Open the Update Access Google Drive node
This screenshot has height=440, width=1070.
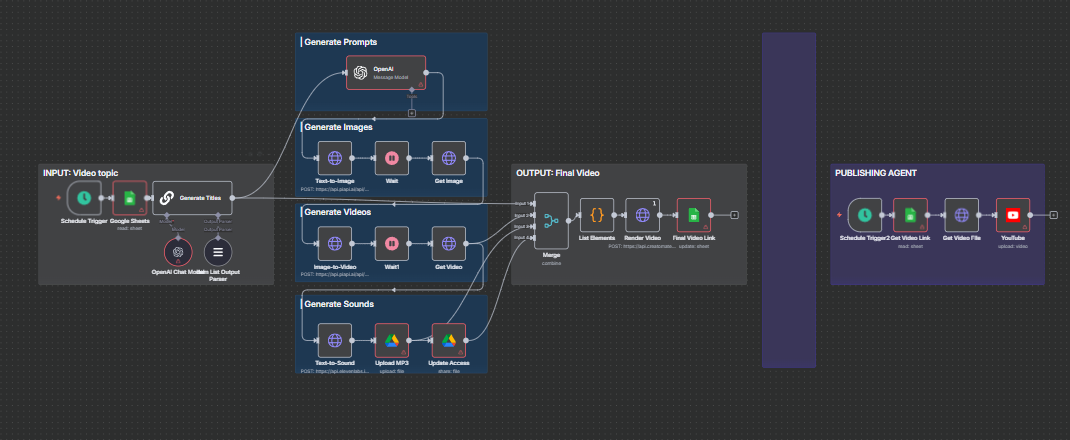tap(449, 340)
